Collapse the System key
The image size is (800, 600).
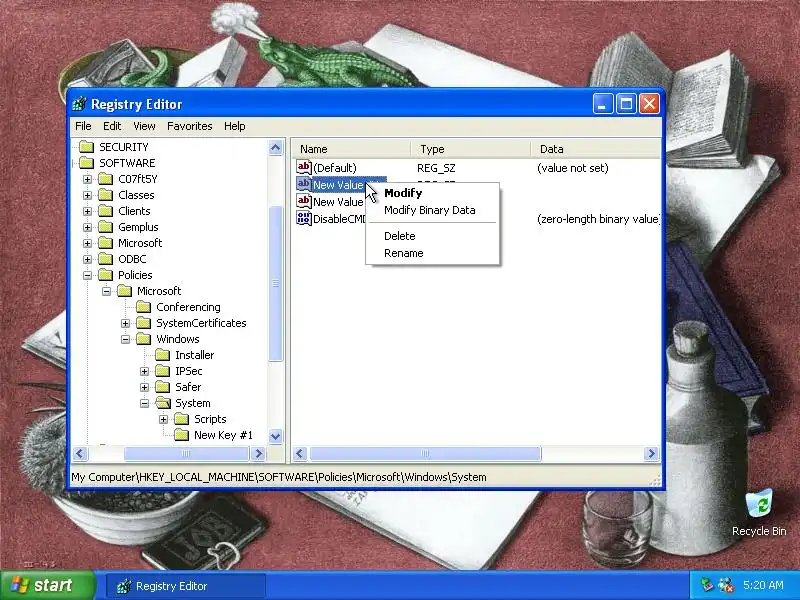click(x=144, y=403)
